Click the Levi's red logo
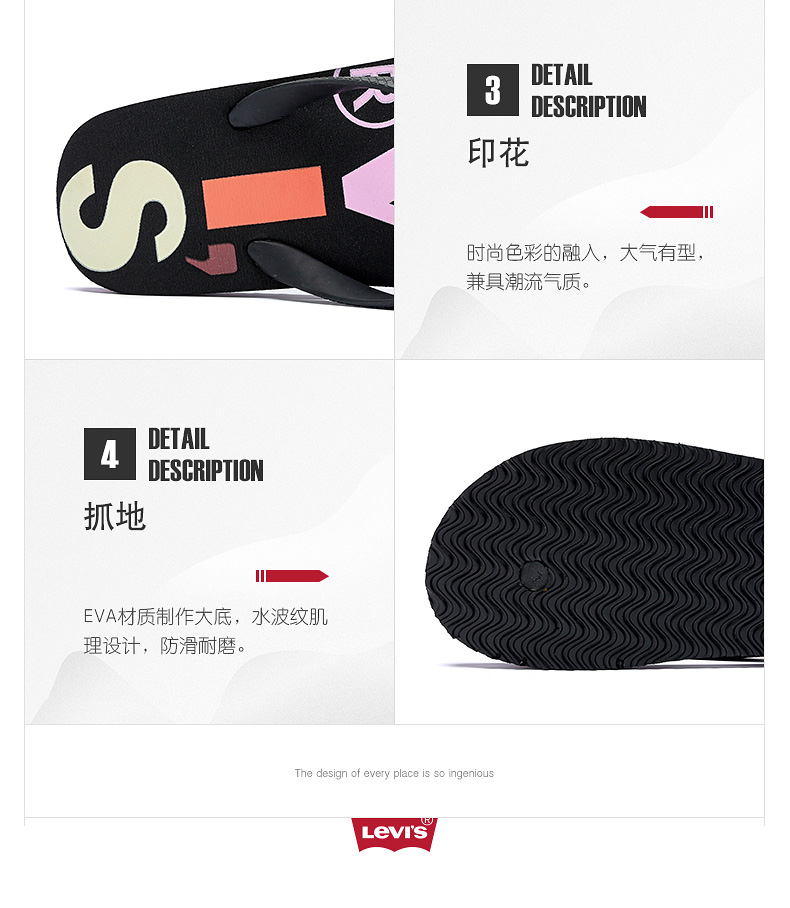The width and height of the screenshot is (790, 908). coord(394,834)
